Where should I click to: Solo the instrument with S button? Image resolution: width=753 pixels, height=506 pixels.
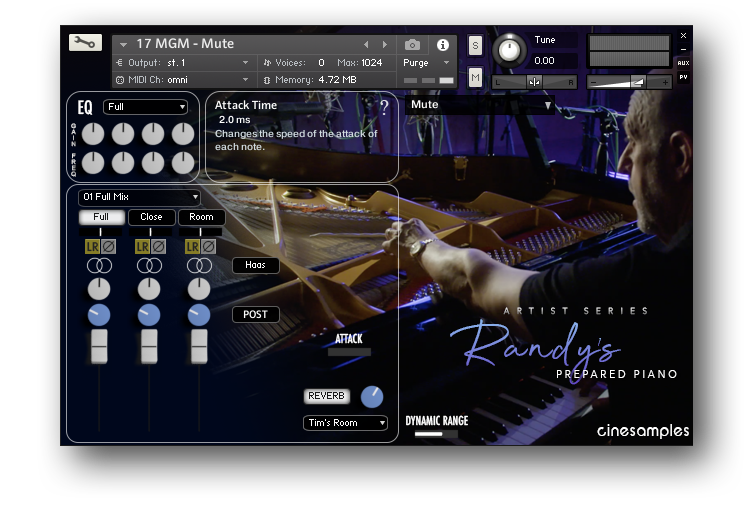pyautogui.click(x=475, y=46)
